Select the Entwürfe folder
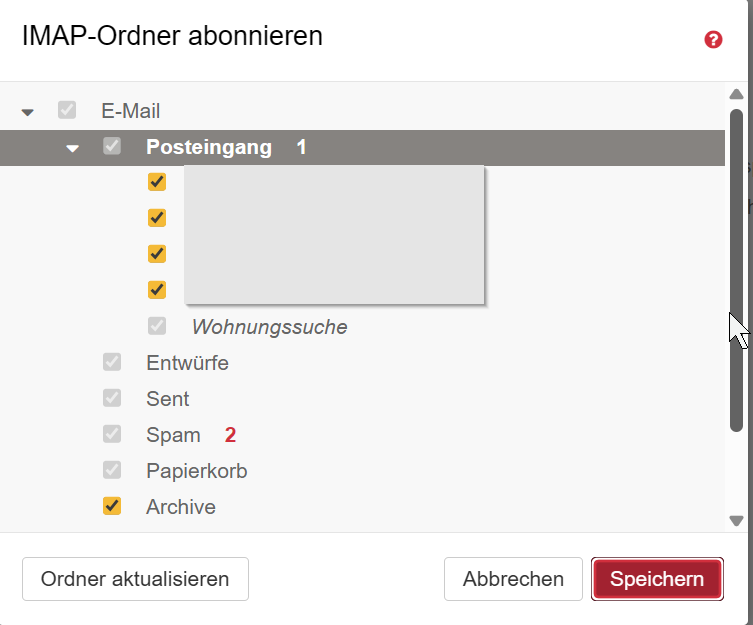 tap(187, 363)
